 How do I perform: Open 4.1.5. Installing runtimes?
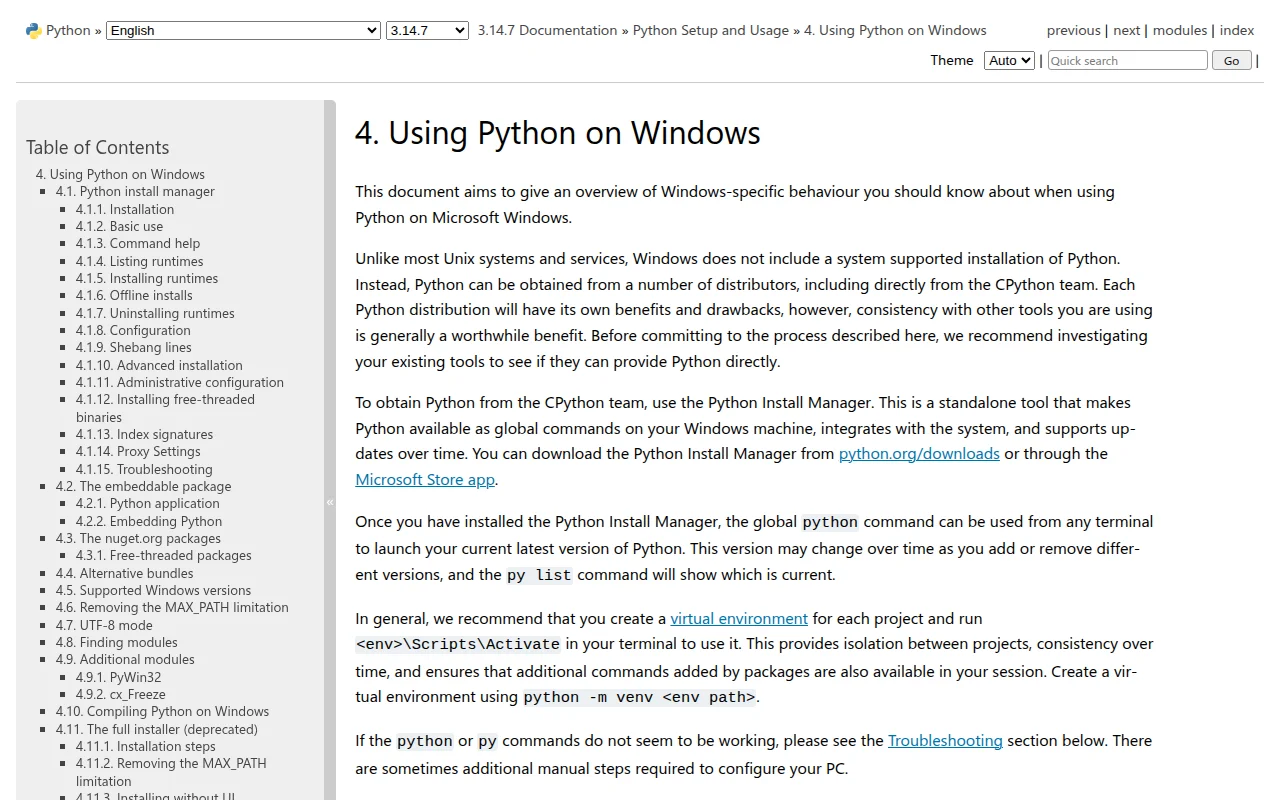147,278
